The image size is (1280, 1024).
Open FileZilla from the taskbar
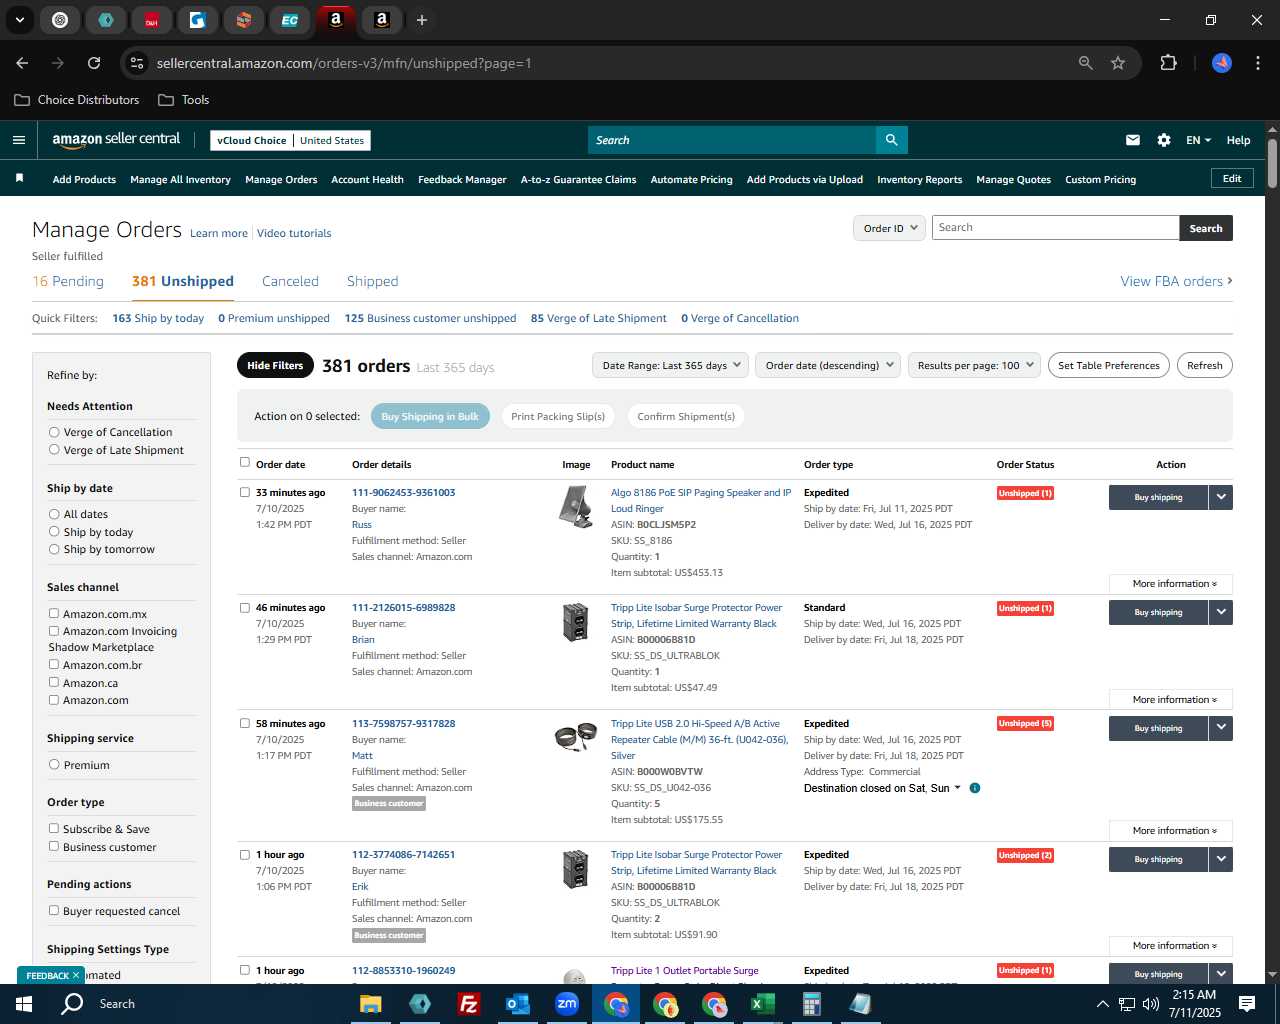[469, 1004]
